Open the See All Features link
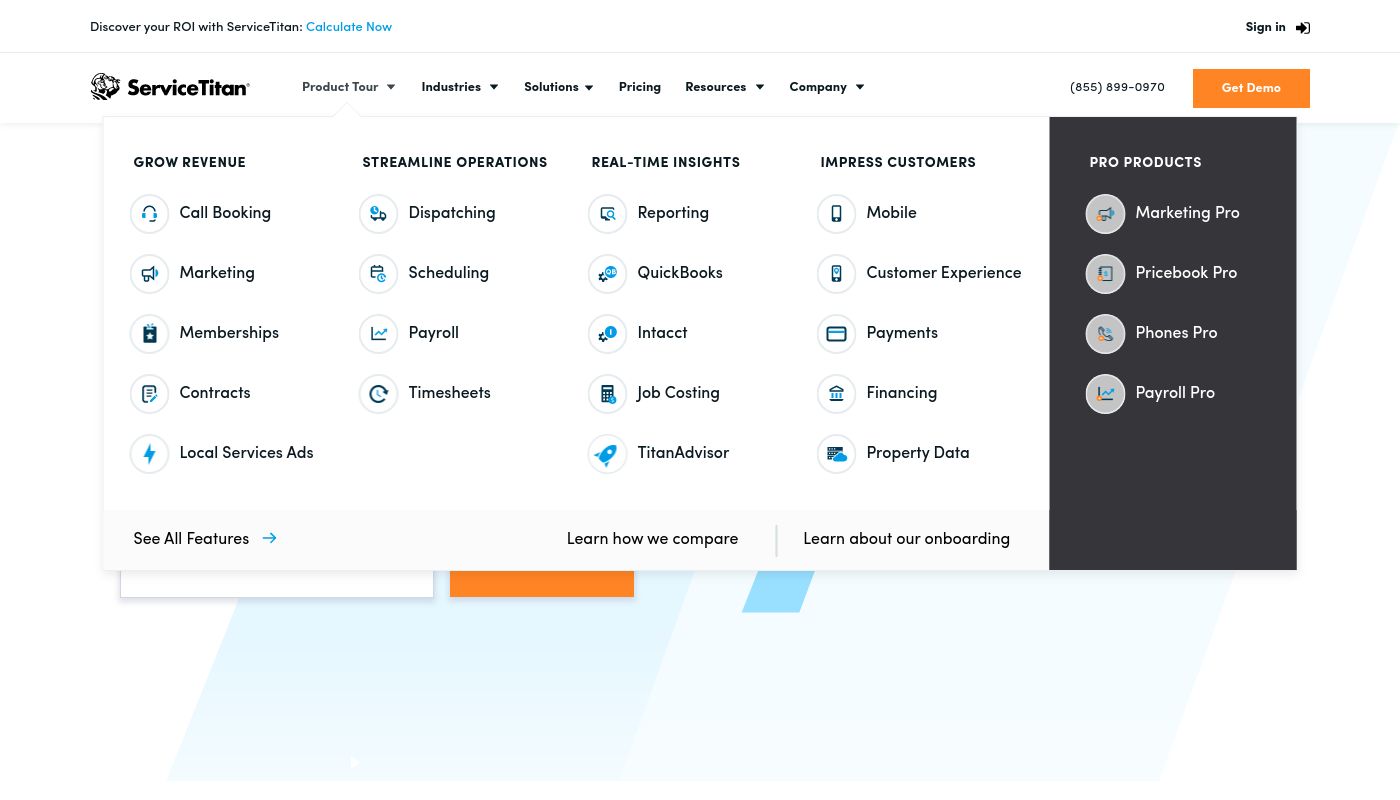The width and height of the screenshot is (1400, 800). 205,539
